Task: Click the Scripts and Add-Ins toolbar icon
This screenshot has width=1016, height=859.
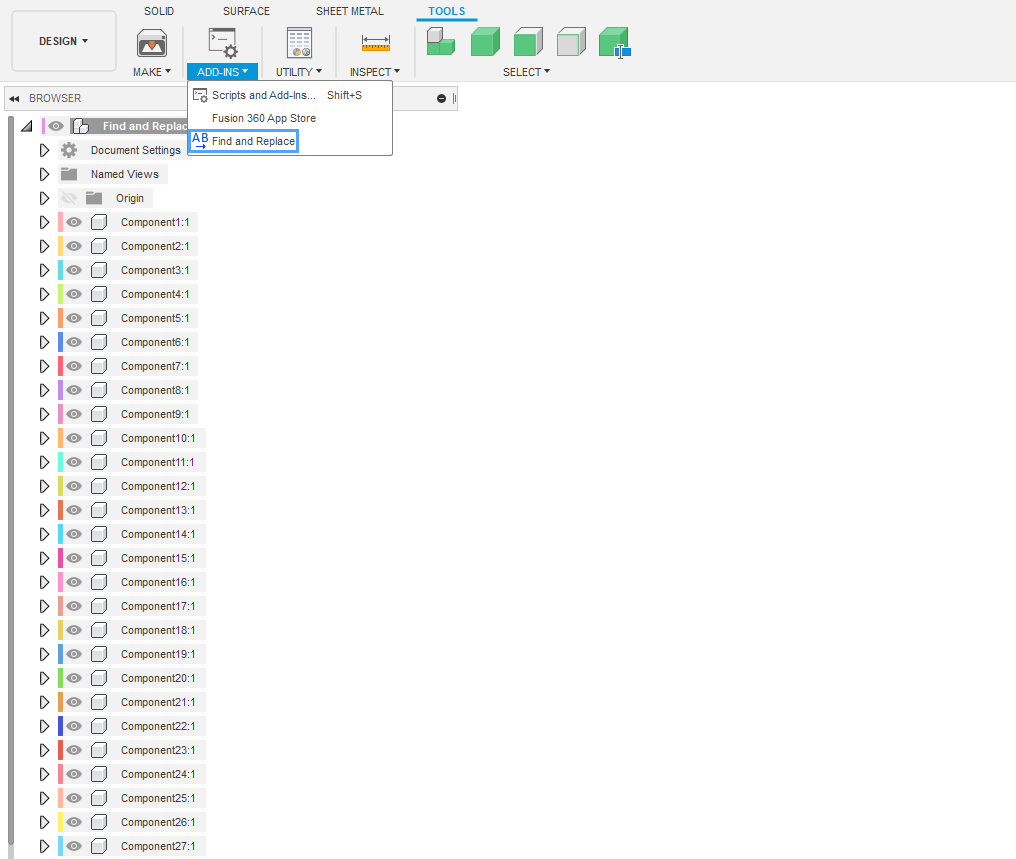Action: pos(222,43)
